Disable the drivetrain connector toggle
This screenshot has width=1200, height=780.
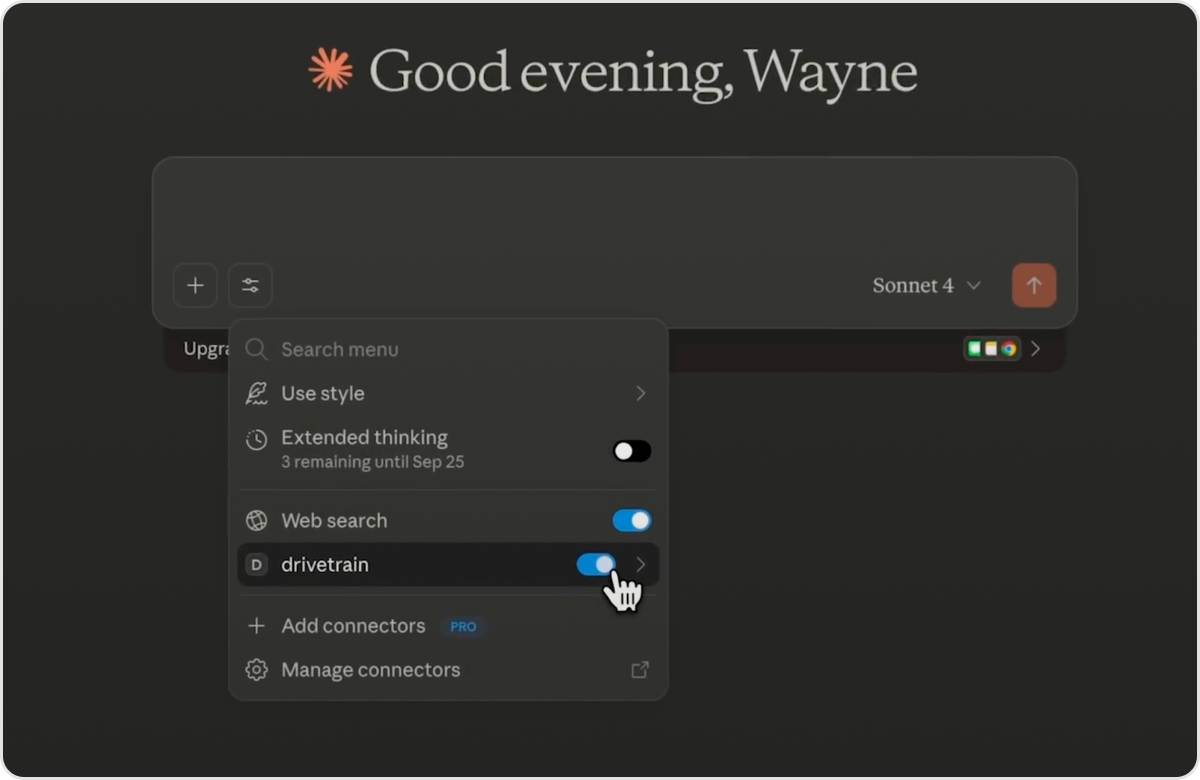(596, 565)
